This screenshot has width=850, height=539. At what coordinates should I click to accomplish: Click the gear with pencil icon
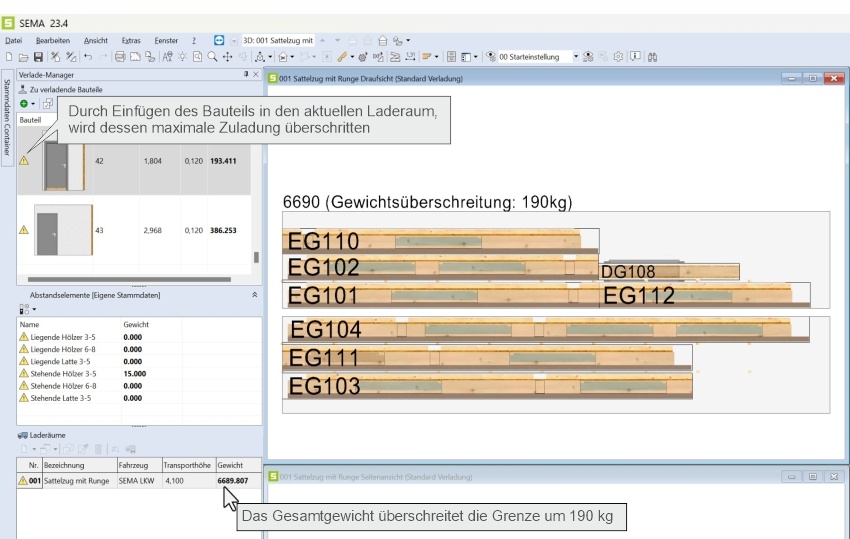pyautogui.click(x=363, y=56)
